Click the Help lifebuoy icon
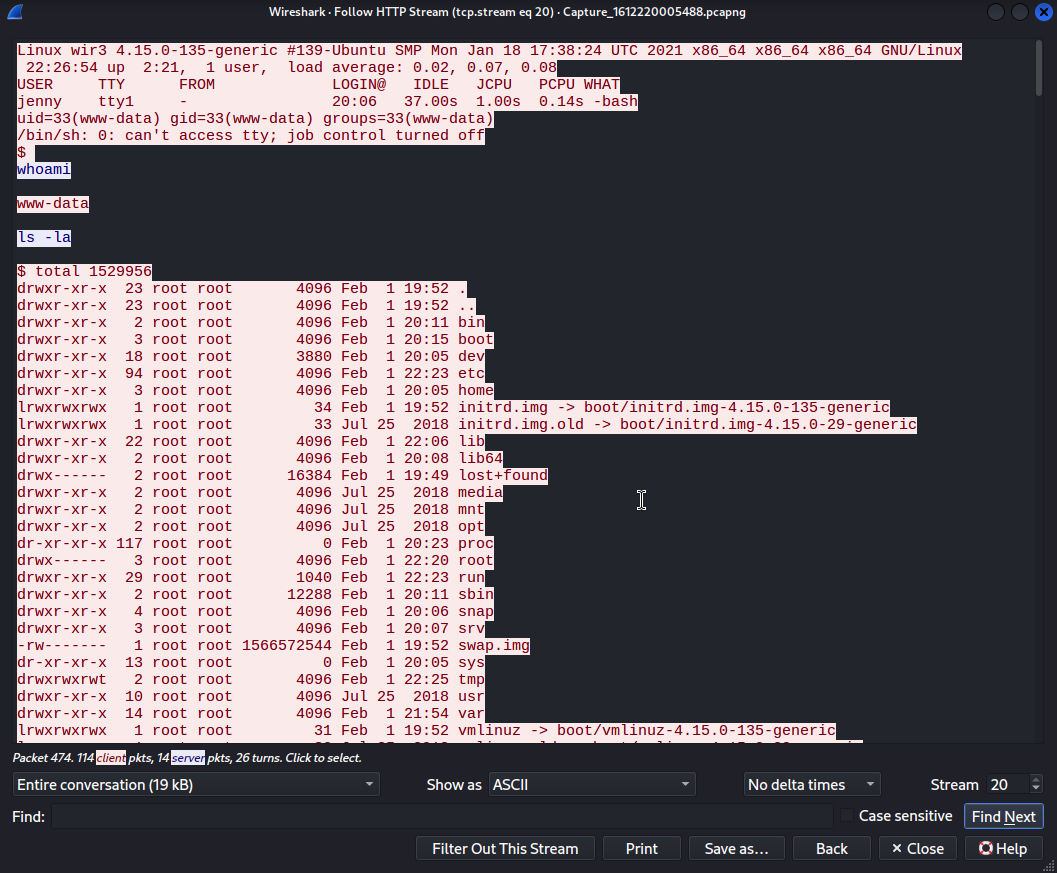Viewport: 1057px width, 873px height. tap(986, 848)
